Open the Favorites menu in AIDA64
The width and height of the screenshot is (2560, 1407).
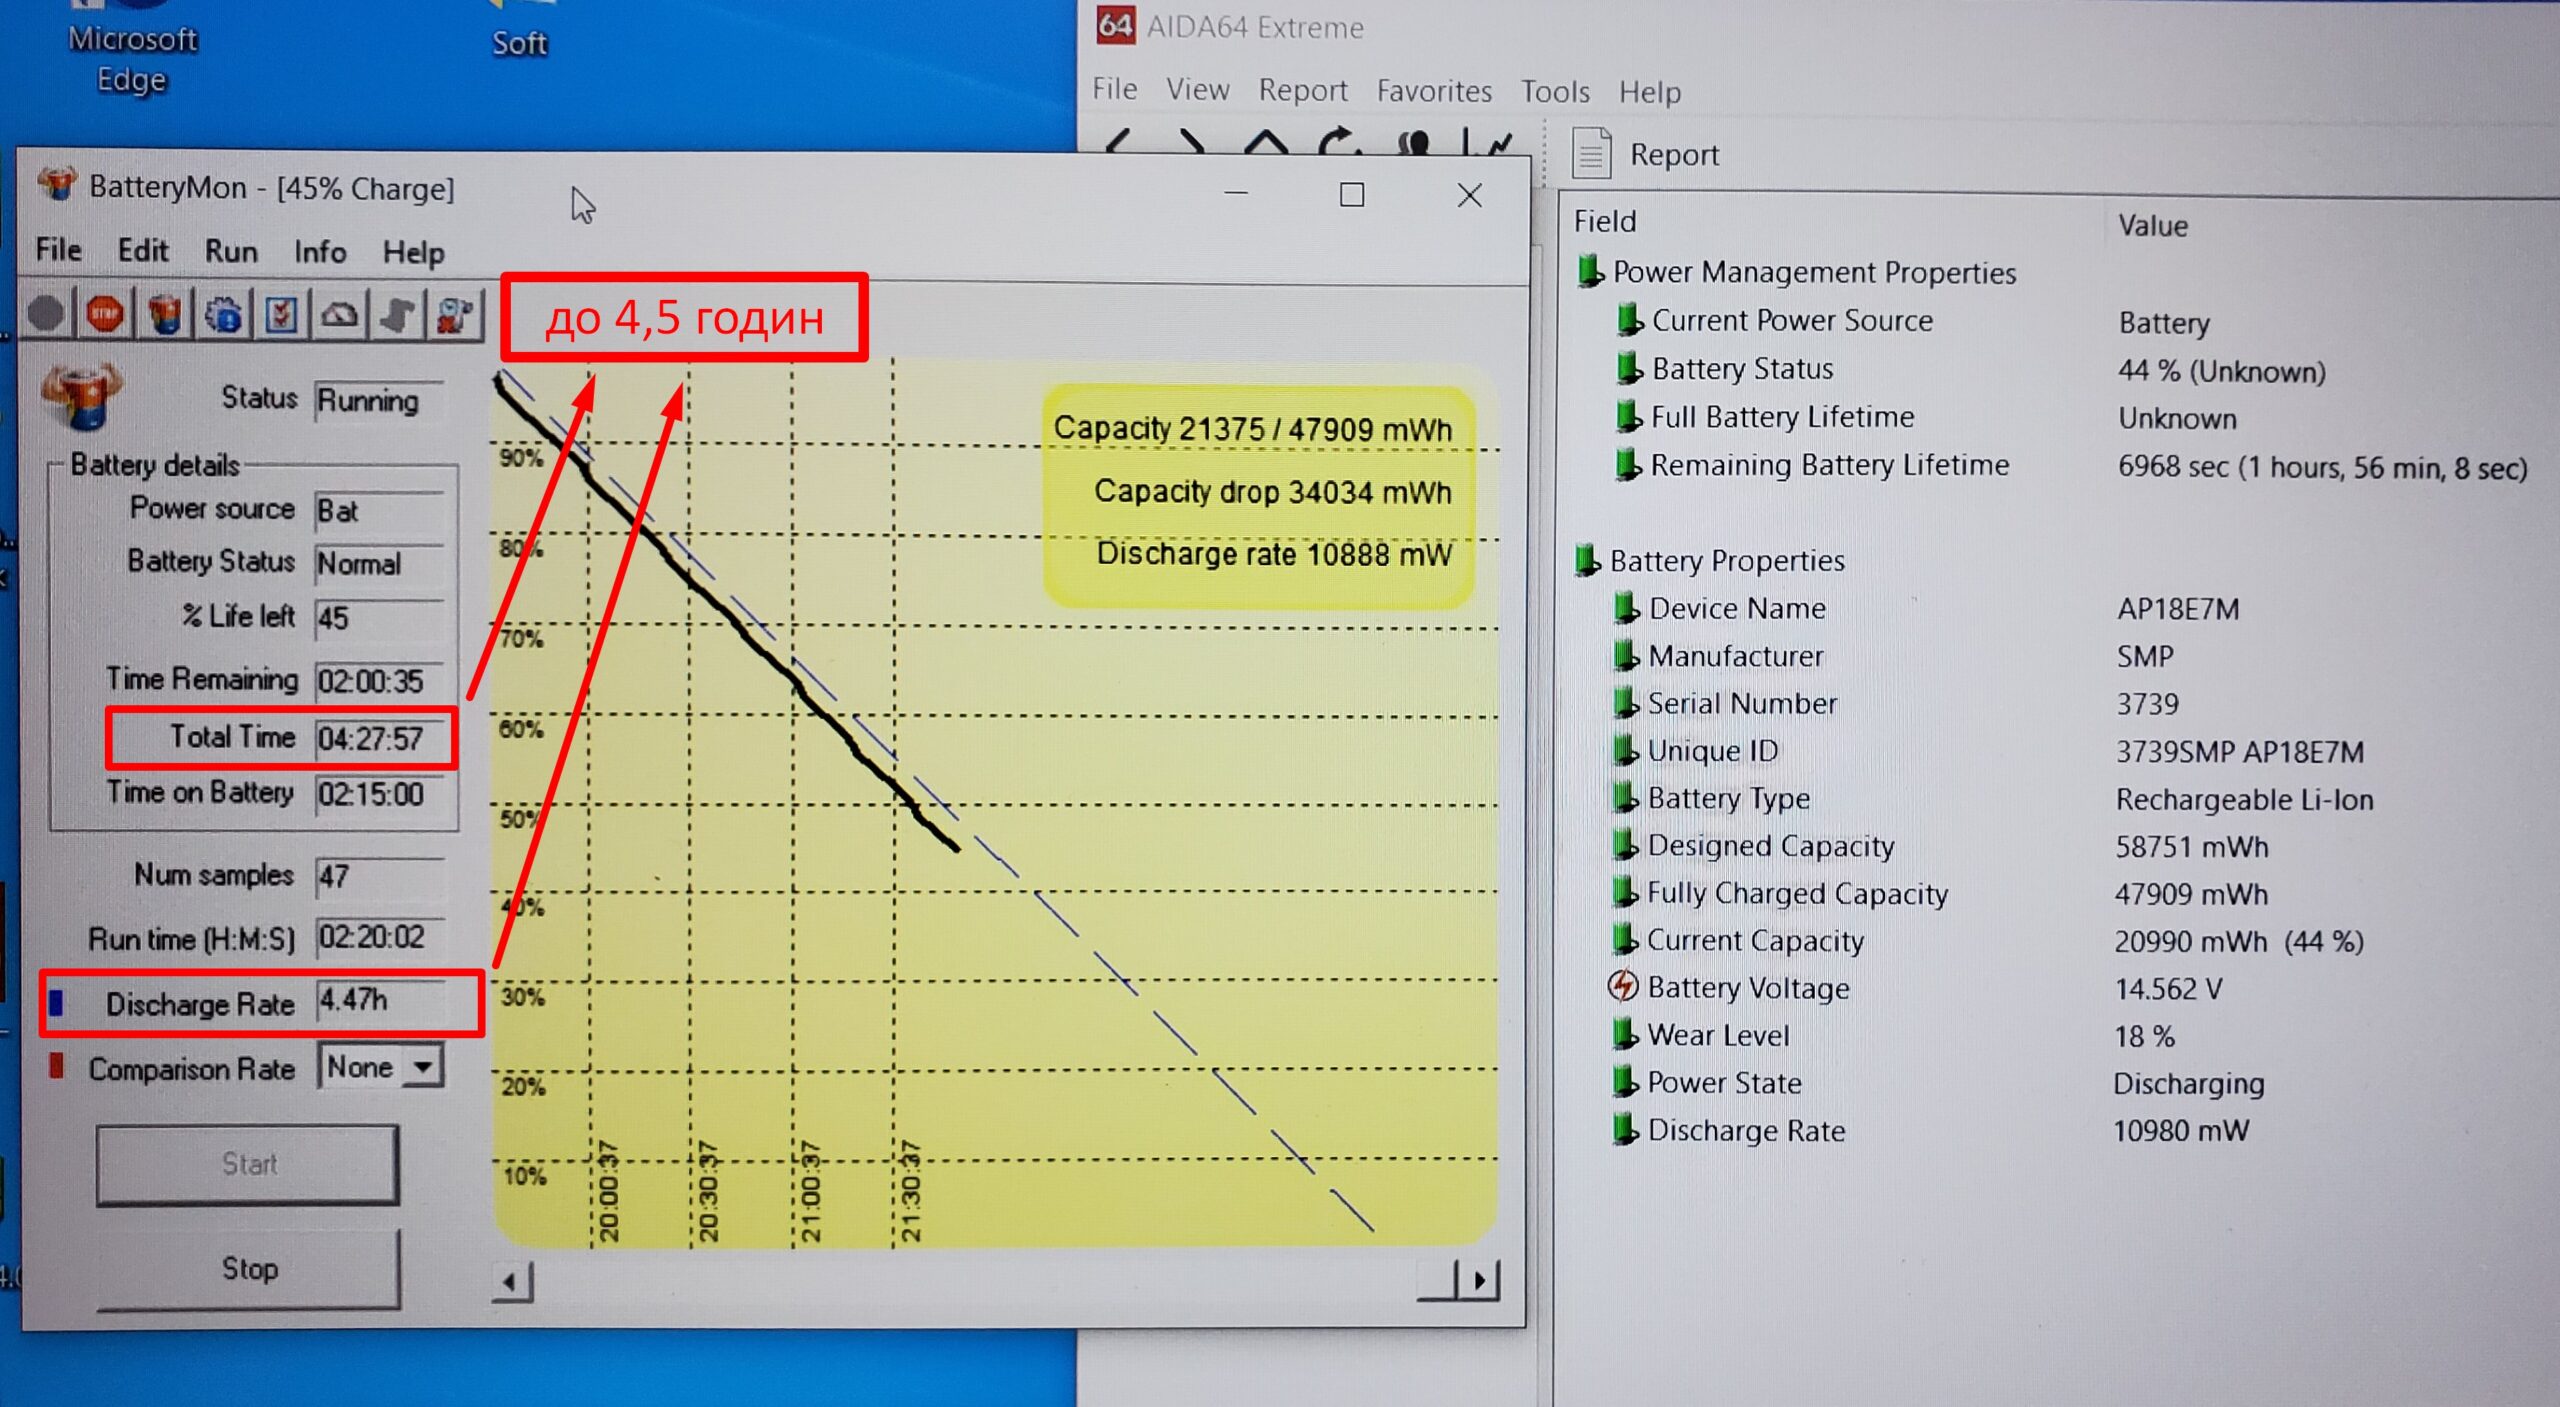(1433, 91)
